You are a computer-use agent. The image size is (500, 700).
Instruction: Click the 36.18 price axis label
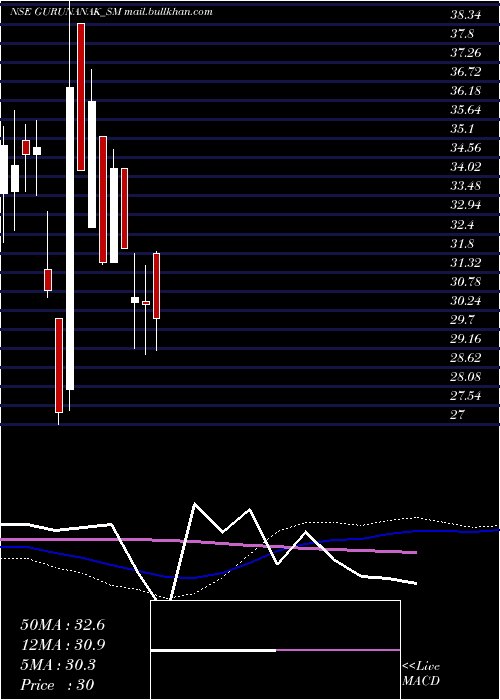coord(466,91)
